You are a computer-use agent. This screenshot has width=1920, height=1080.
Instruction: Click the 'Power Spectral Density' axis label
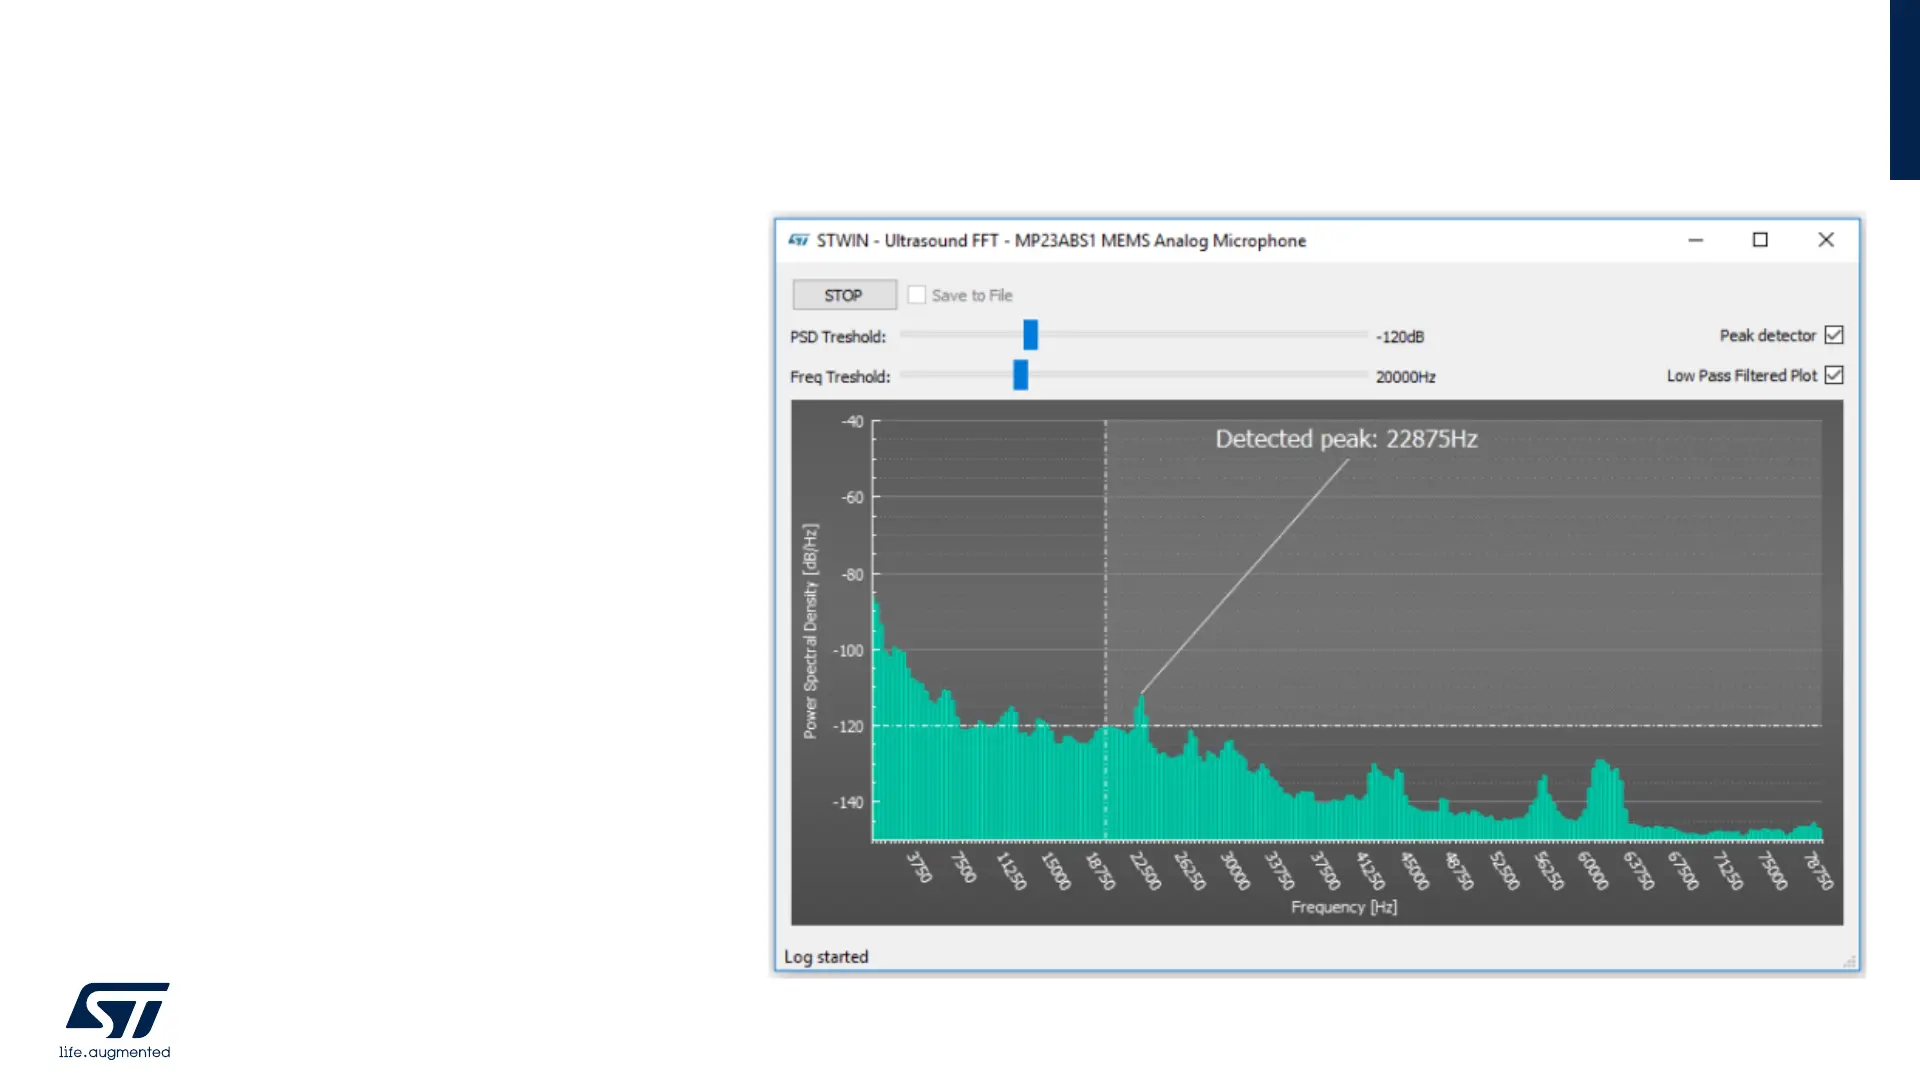pos(810,631)
